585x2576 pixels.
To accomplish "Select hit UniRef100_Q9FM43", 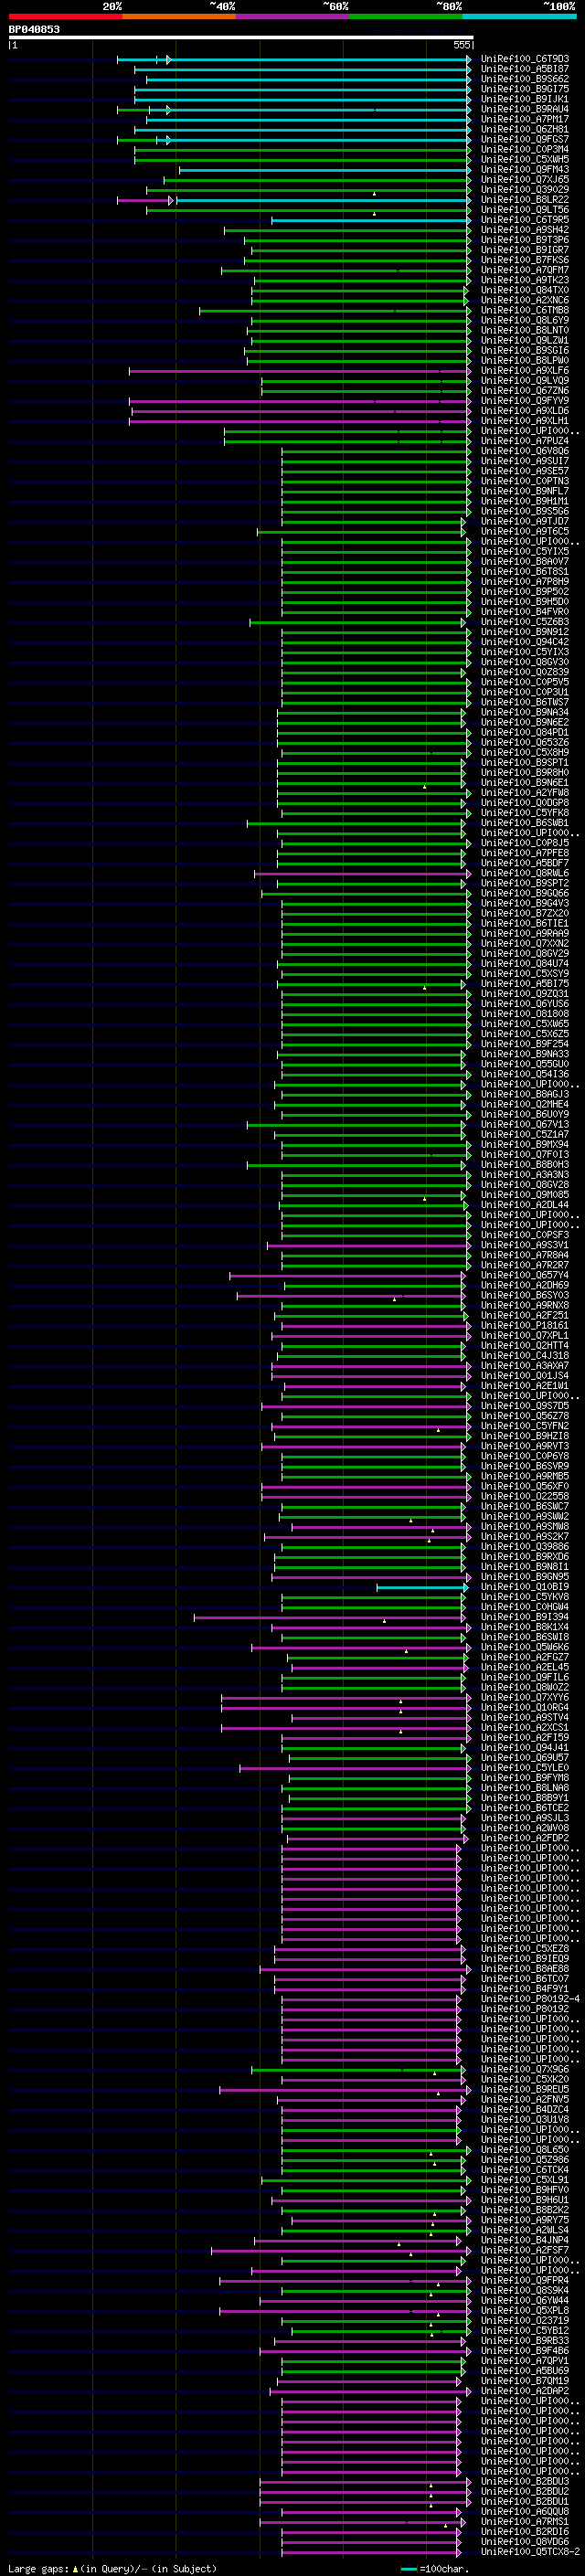I will click(x=524, y=169).
